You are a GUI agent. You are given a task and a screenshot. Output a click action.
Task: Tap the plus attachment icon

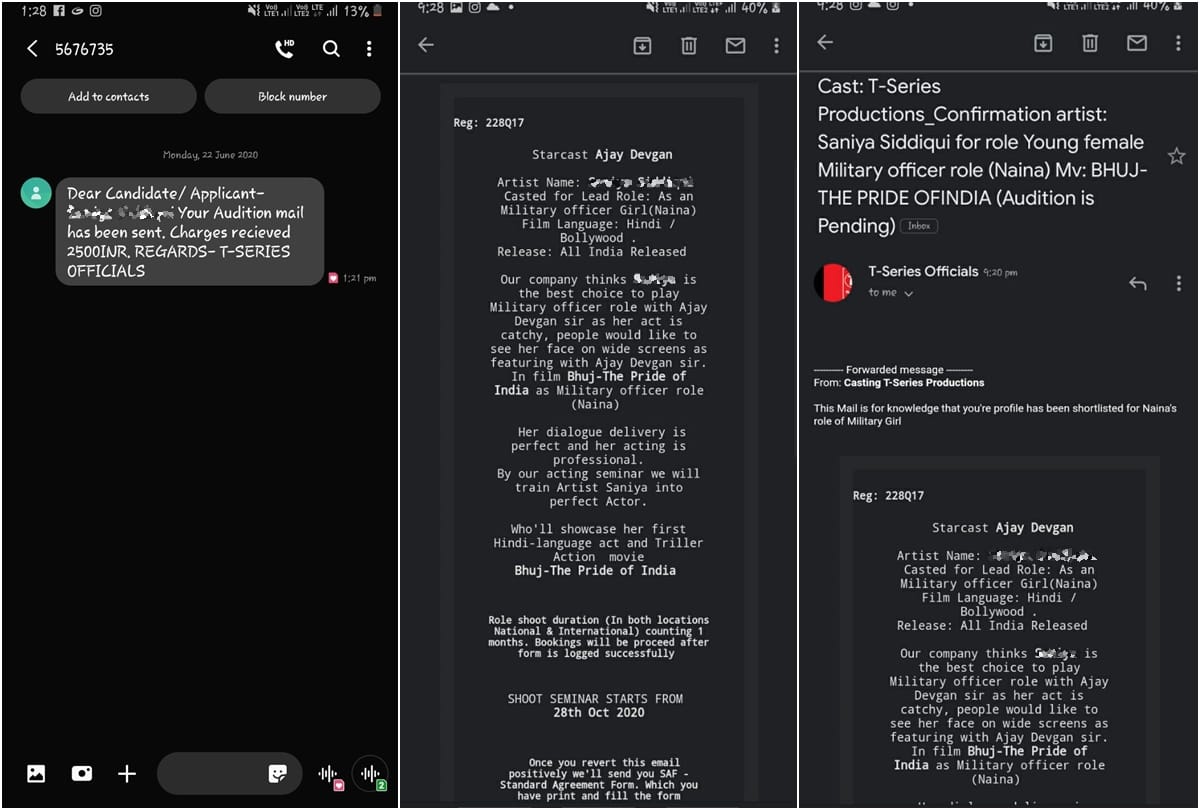click(x=126, y=773)
